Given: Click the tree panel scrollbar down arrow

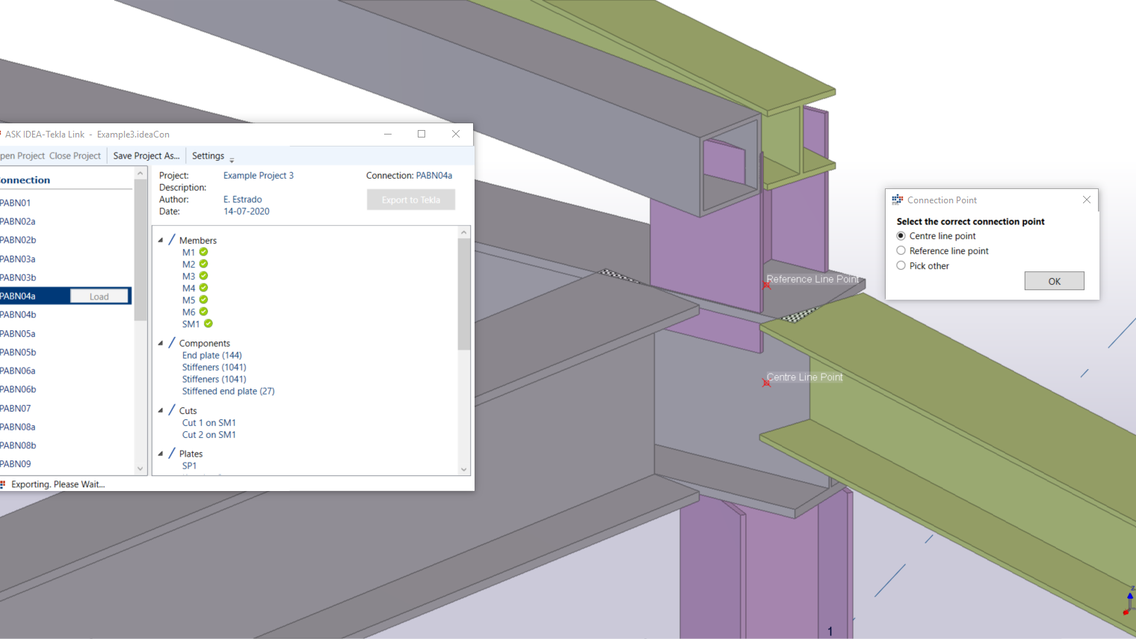Looking at the screenshot, I should pyautogui.click(x=464, y=469).
